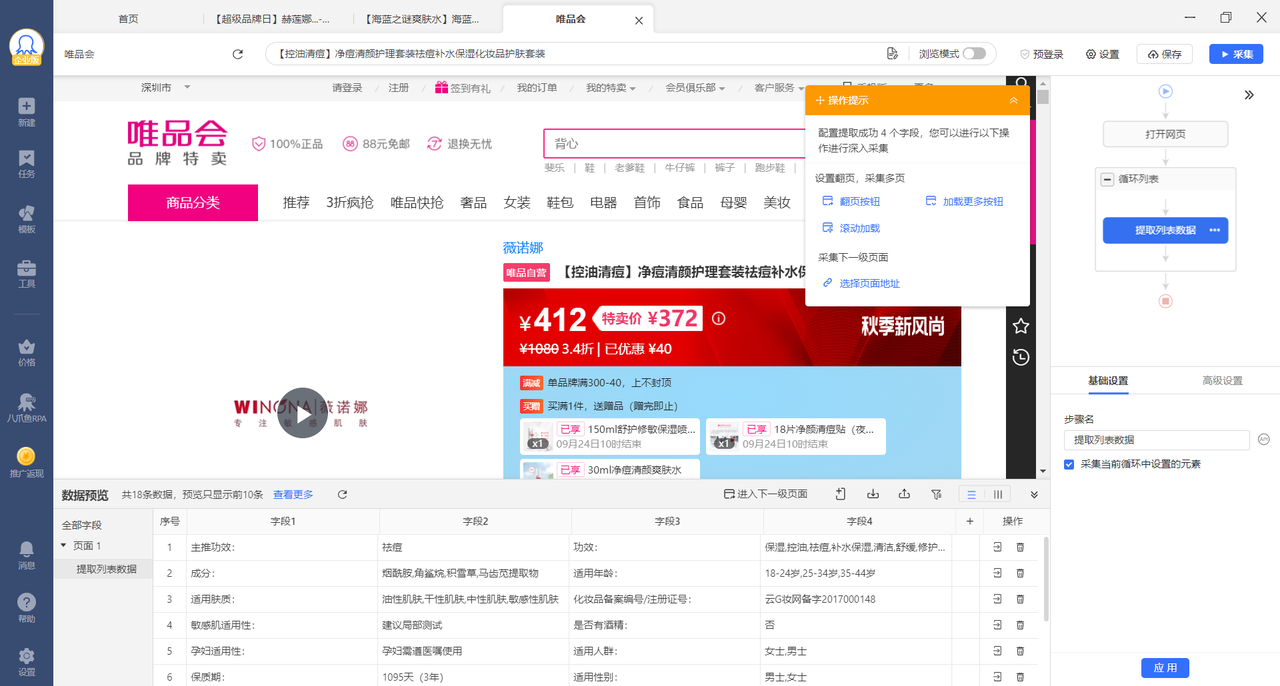
Task: Open 推广返现 in the sidebar
Action: (26, 462)
